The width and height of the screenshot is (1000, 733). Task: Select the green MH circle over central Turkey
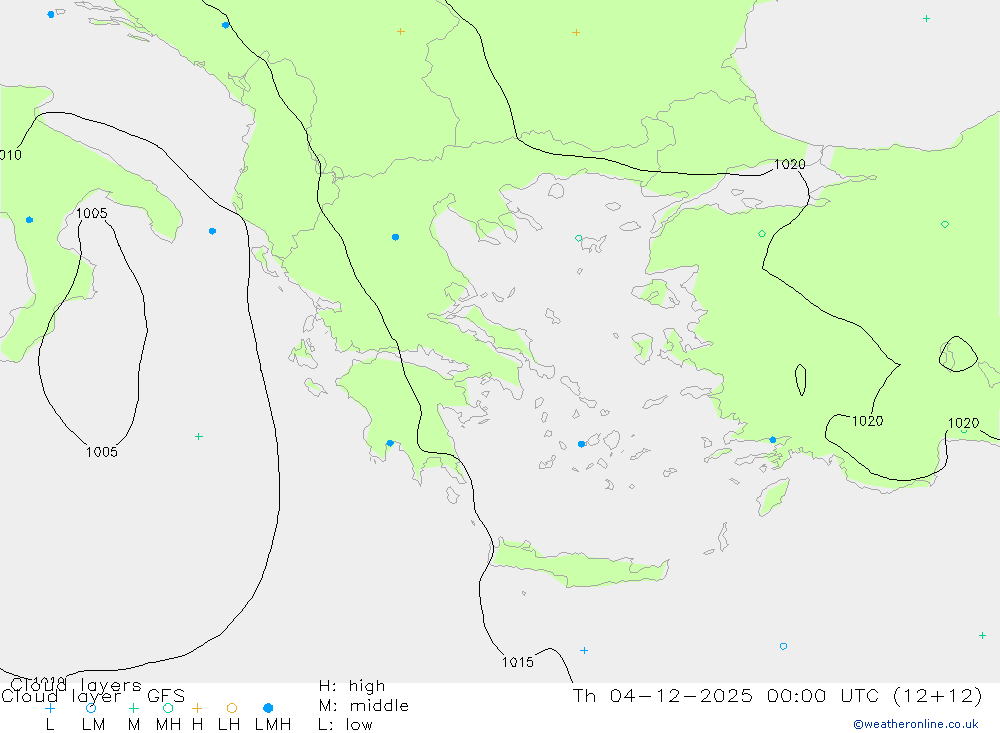click(945, 224)
